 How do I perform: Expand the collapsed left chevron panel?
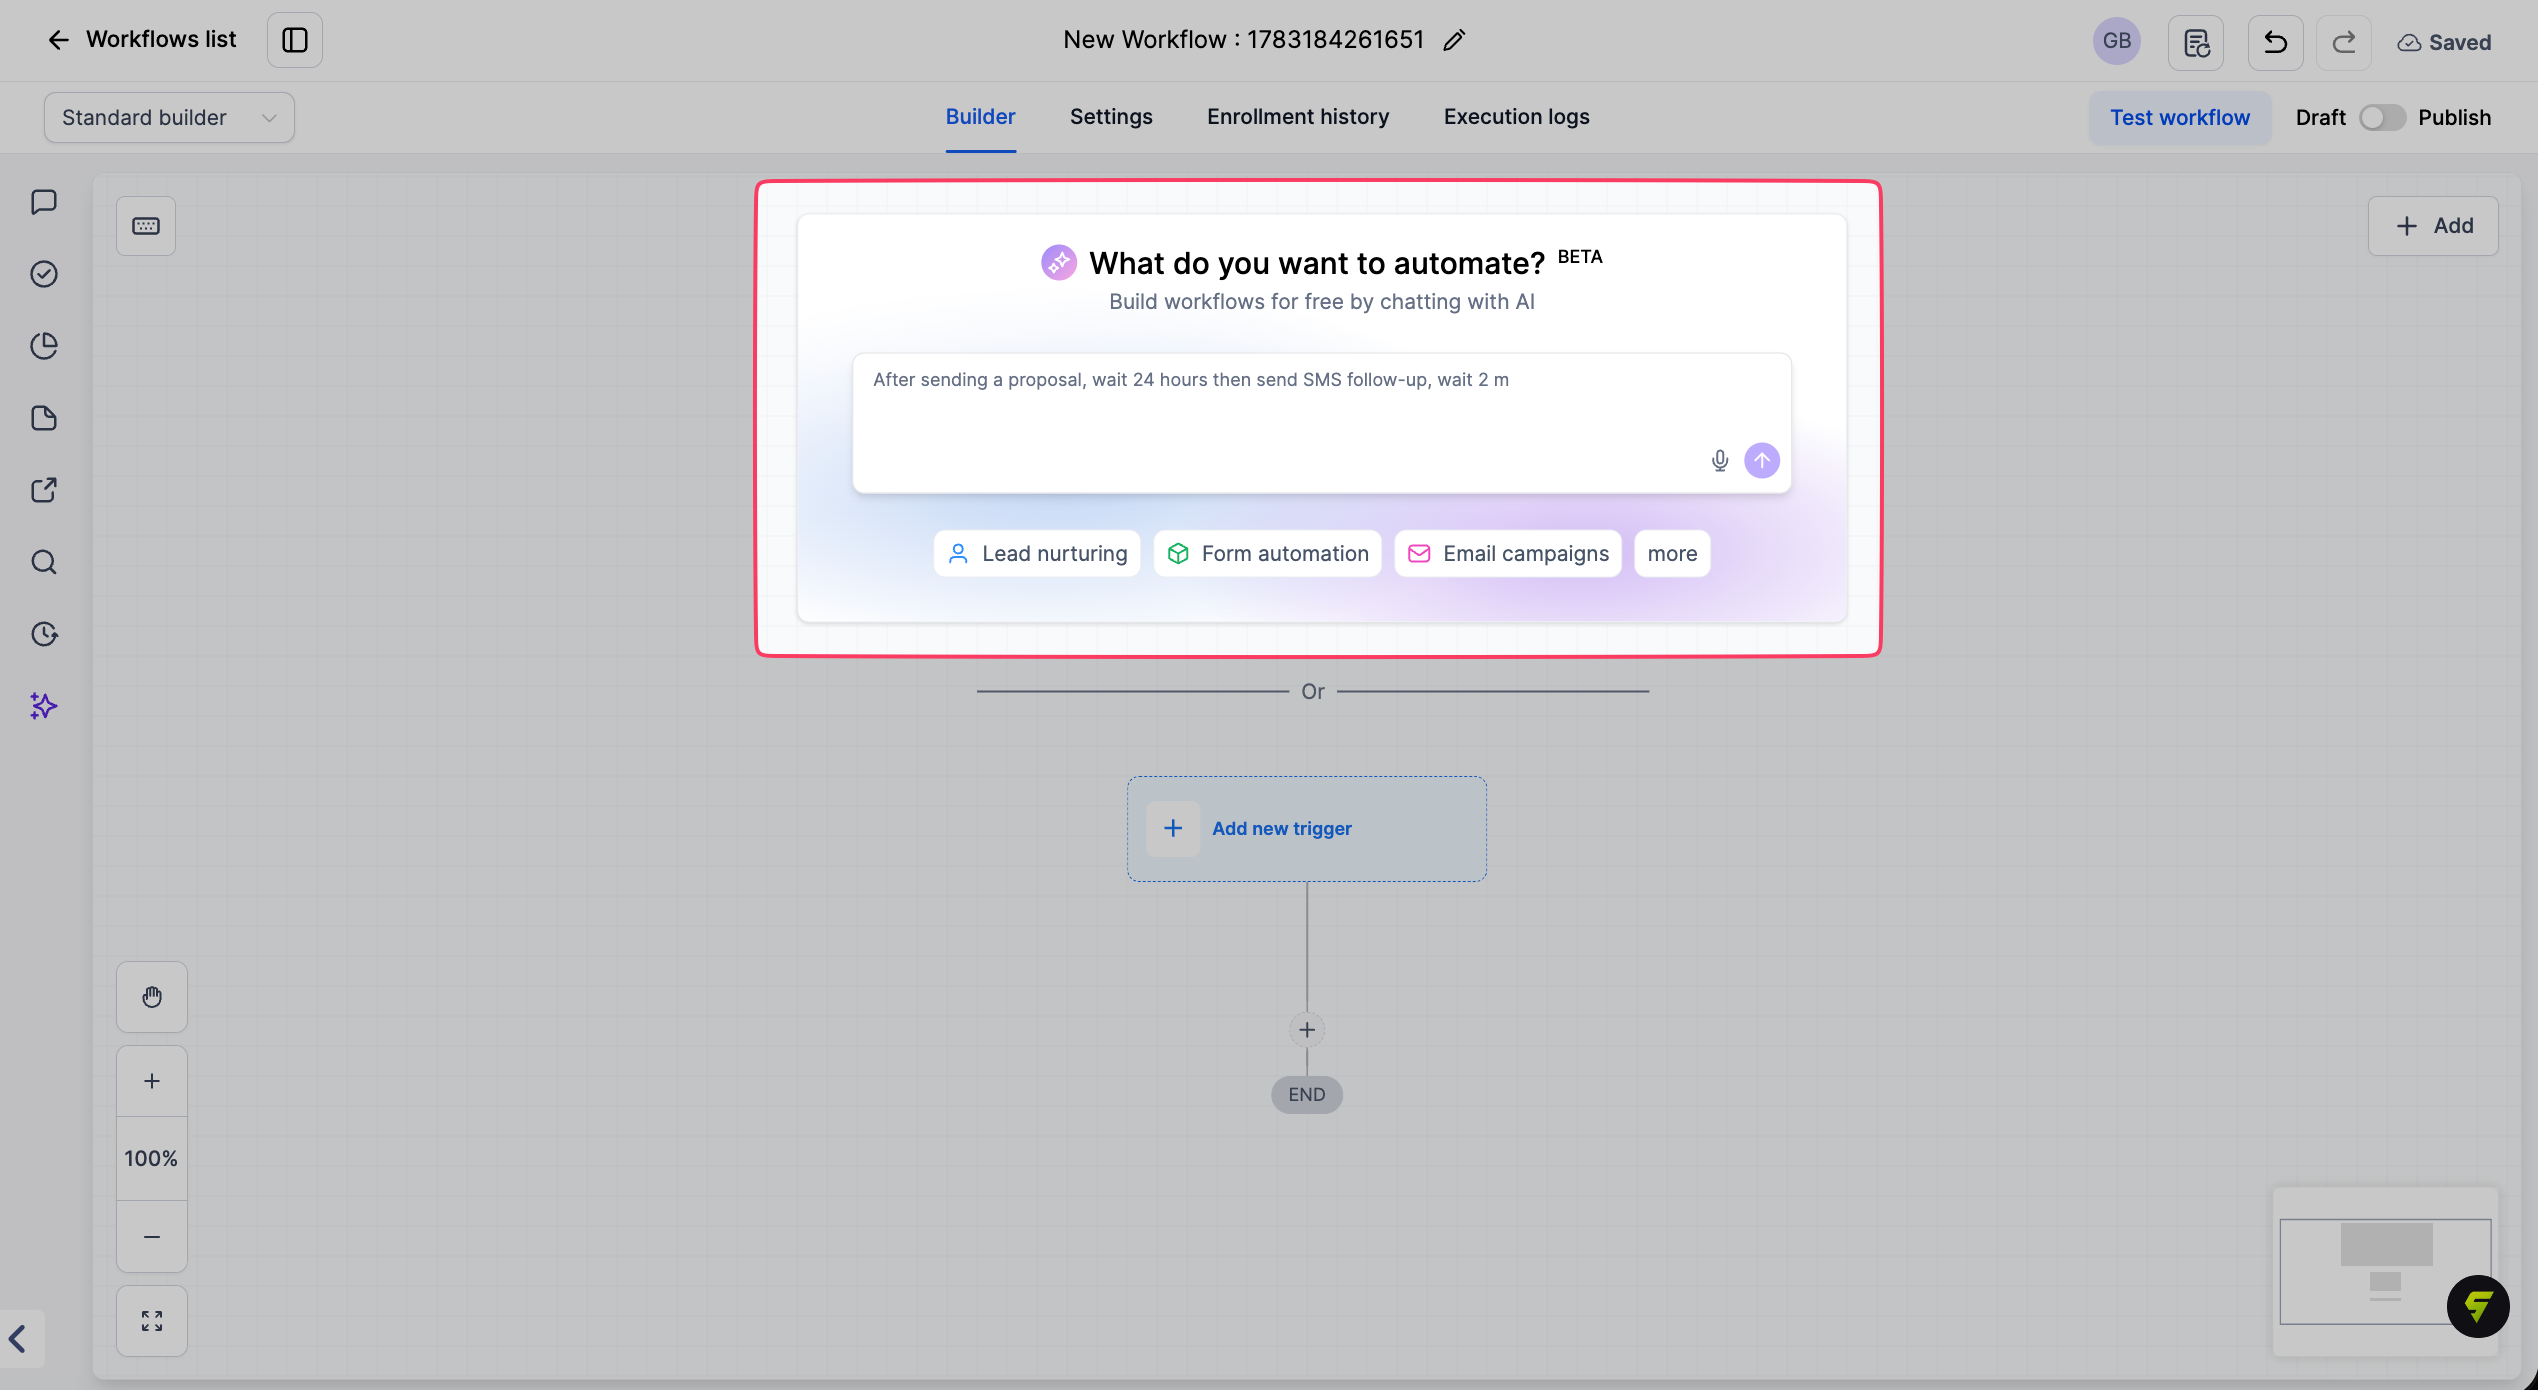pos(18,1339)
